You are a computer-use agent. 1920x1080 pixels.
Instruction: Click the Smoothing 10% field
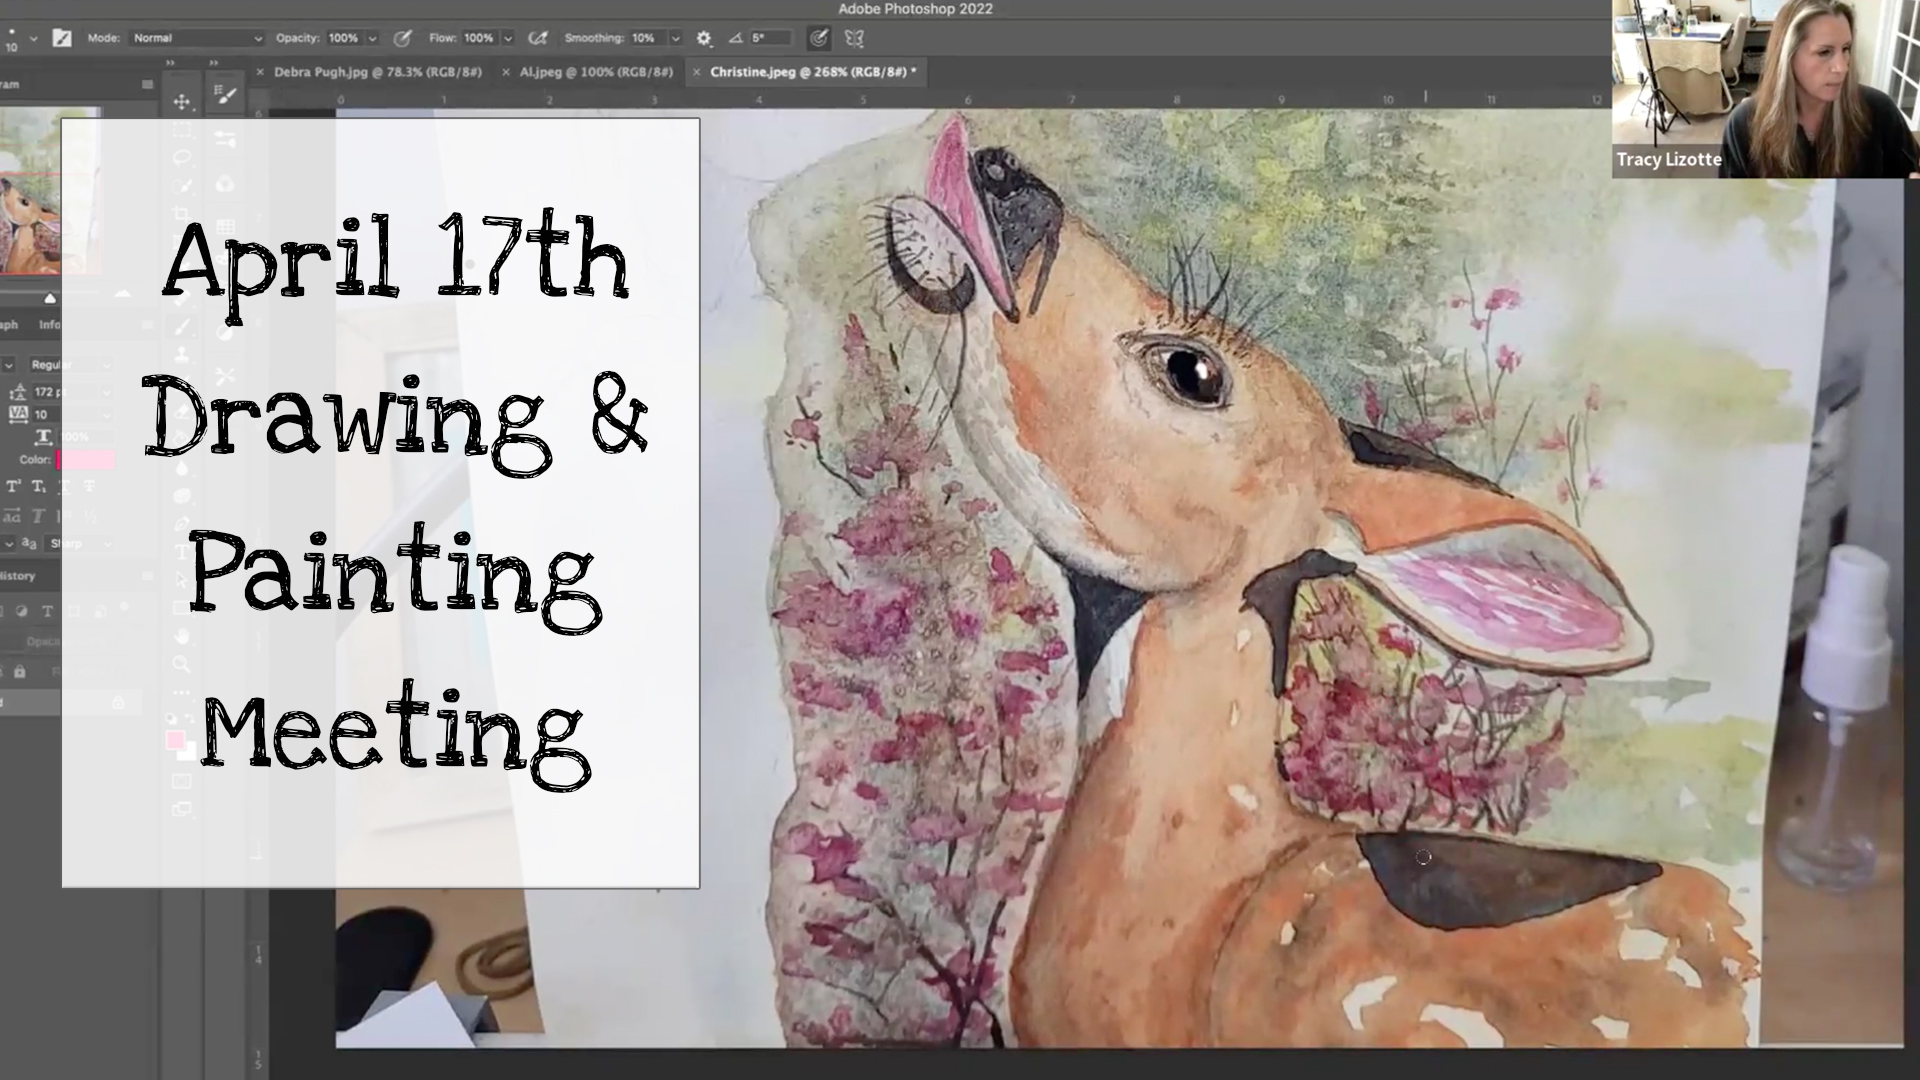pyautogui.click(x=646, y=38)
